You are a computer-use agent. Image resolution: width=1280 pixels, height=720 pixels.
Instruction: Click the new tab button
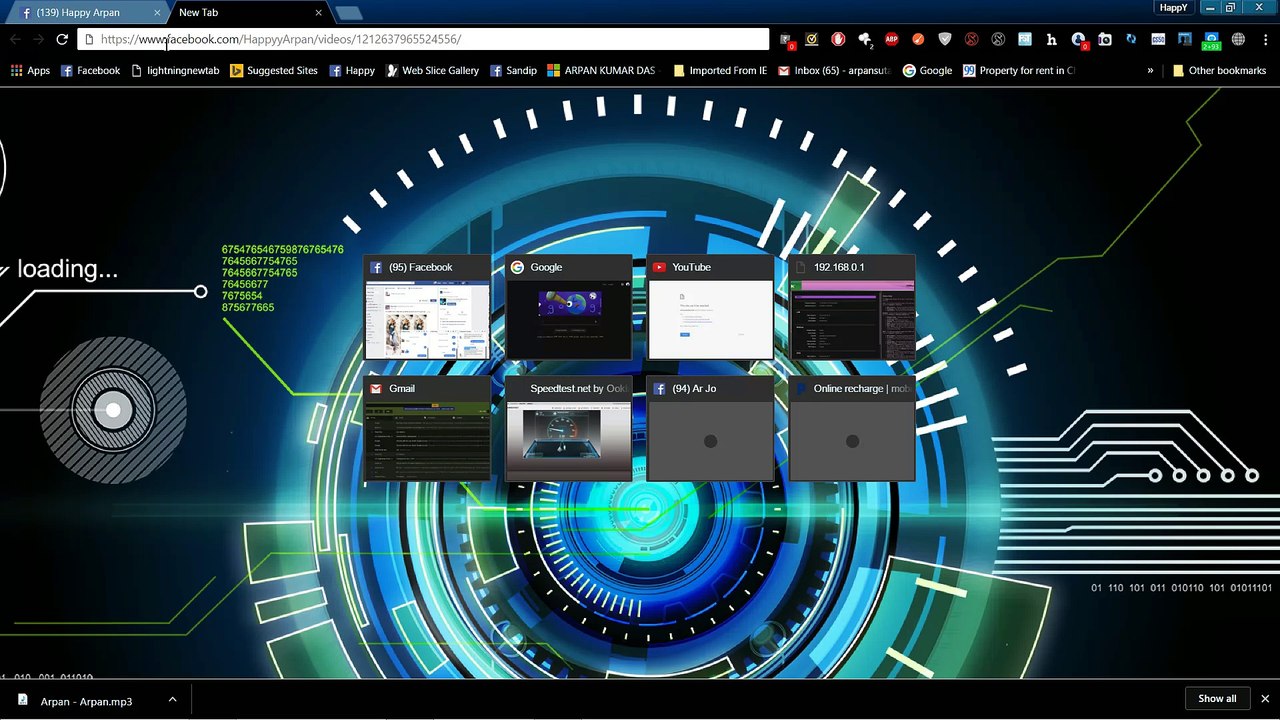[x=349, y=13]
